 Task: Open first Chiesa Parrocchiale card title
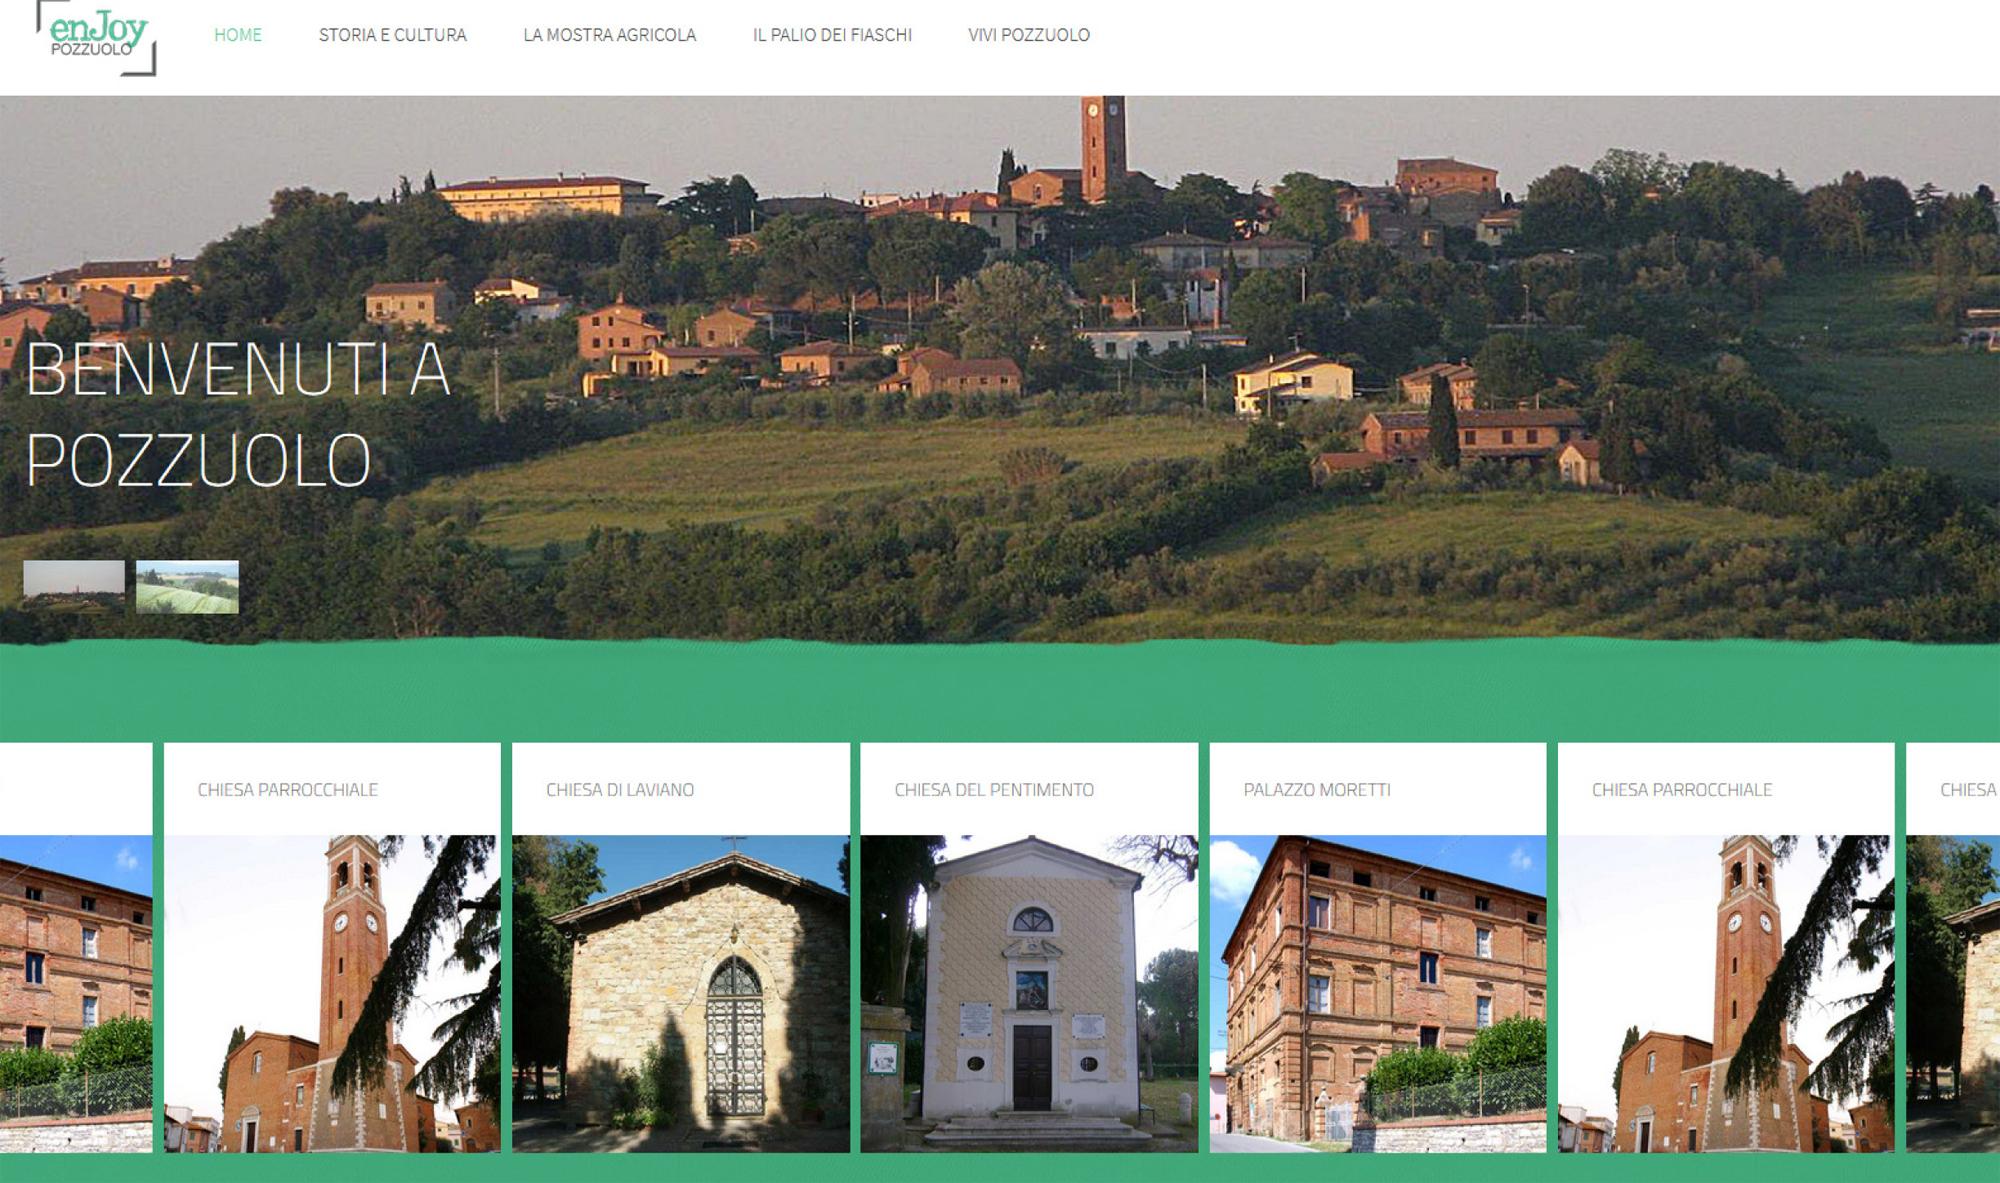click(288, 790)
